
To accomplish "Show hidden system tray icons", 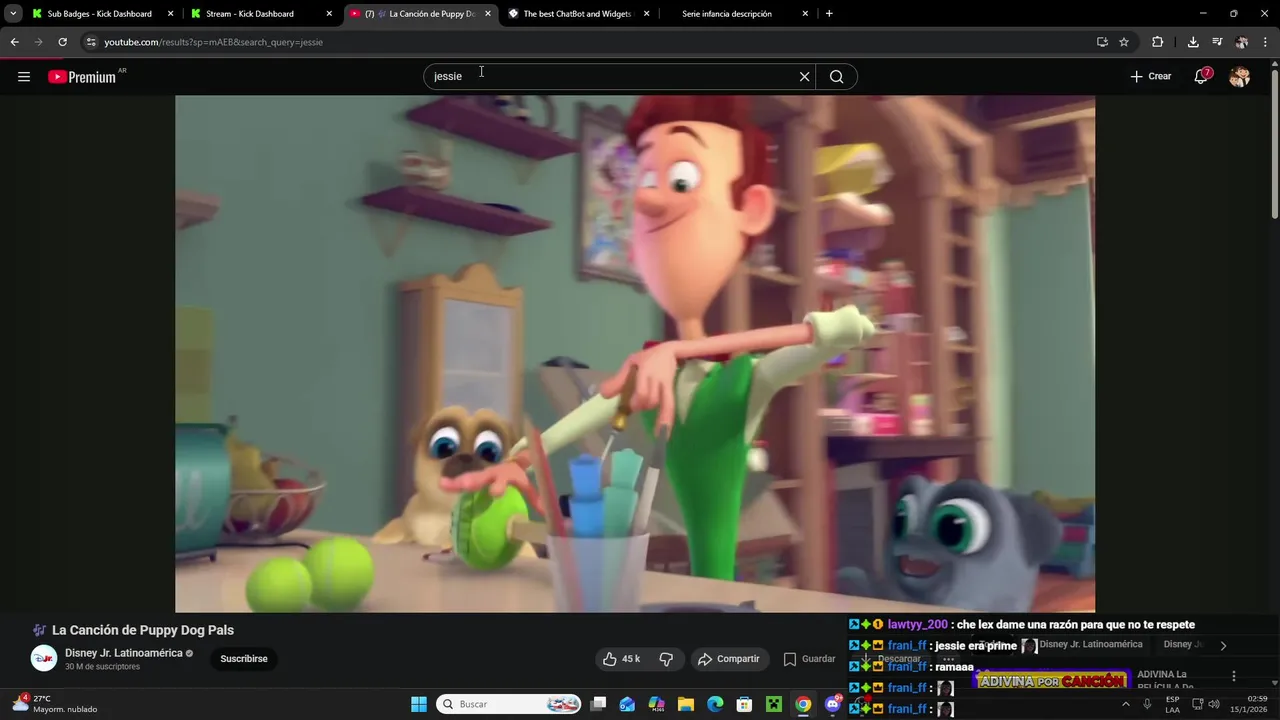I will (x=1125, y=704).
